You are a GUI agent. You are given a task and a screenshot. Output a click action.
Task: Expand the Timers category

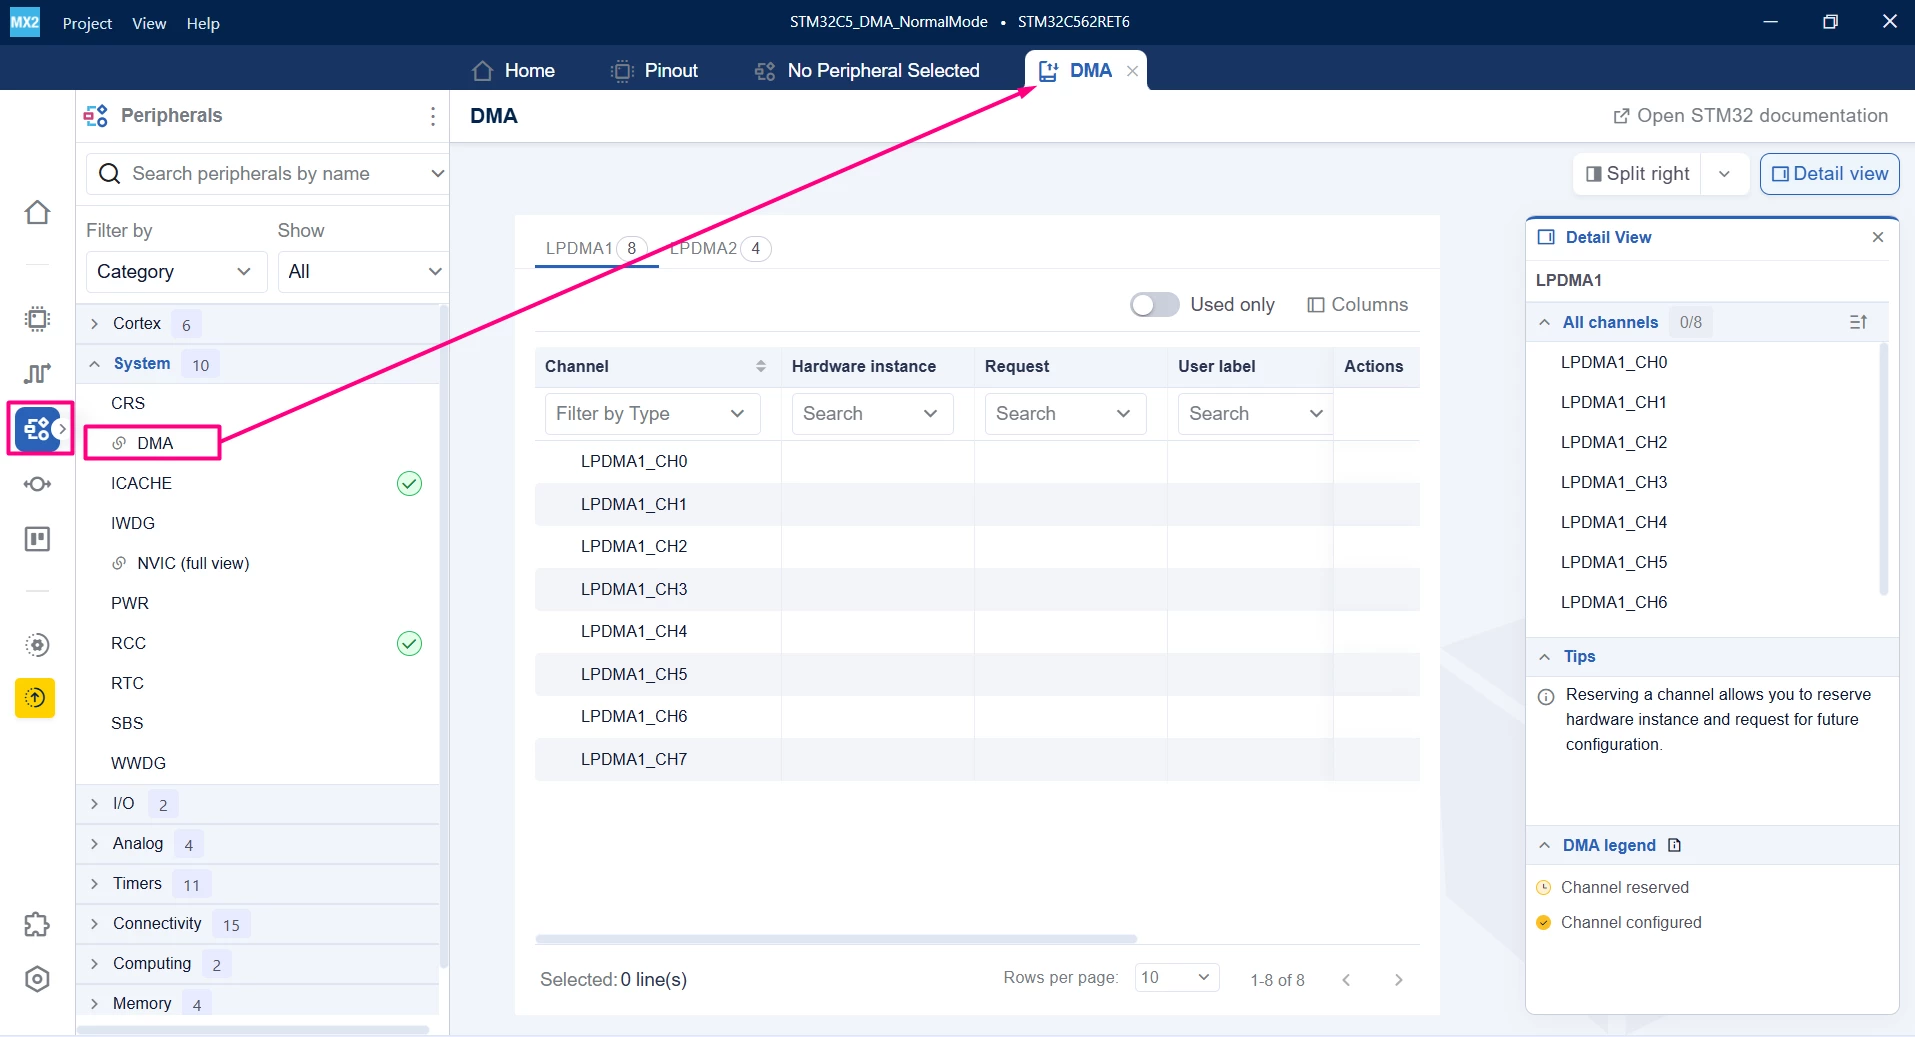[x=95, y=884]
